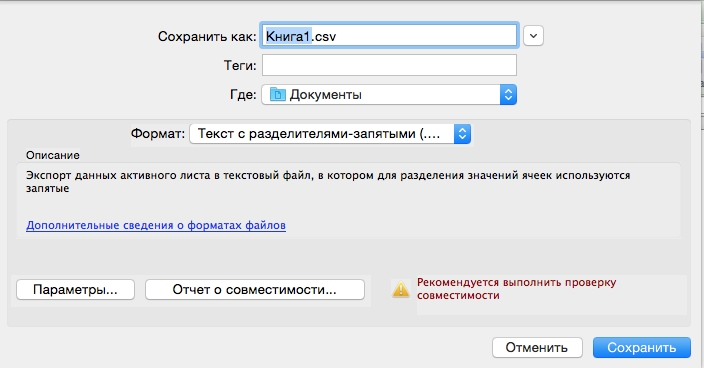This screenshot has height=368, width=704.
Task: Click the Format dropdown stepper arrows
Action: tap(462, 134)
